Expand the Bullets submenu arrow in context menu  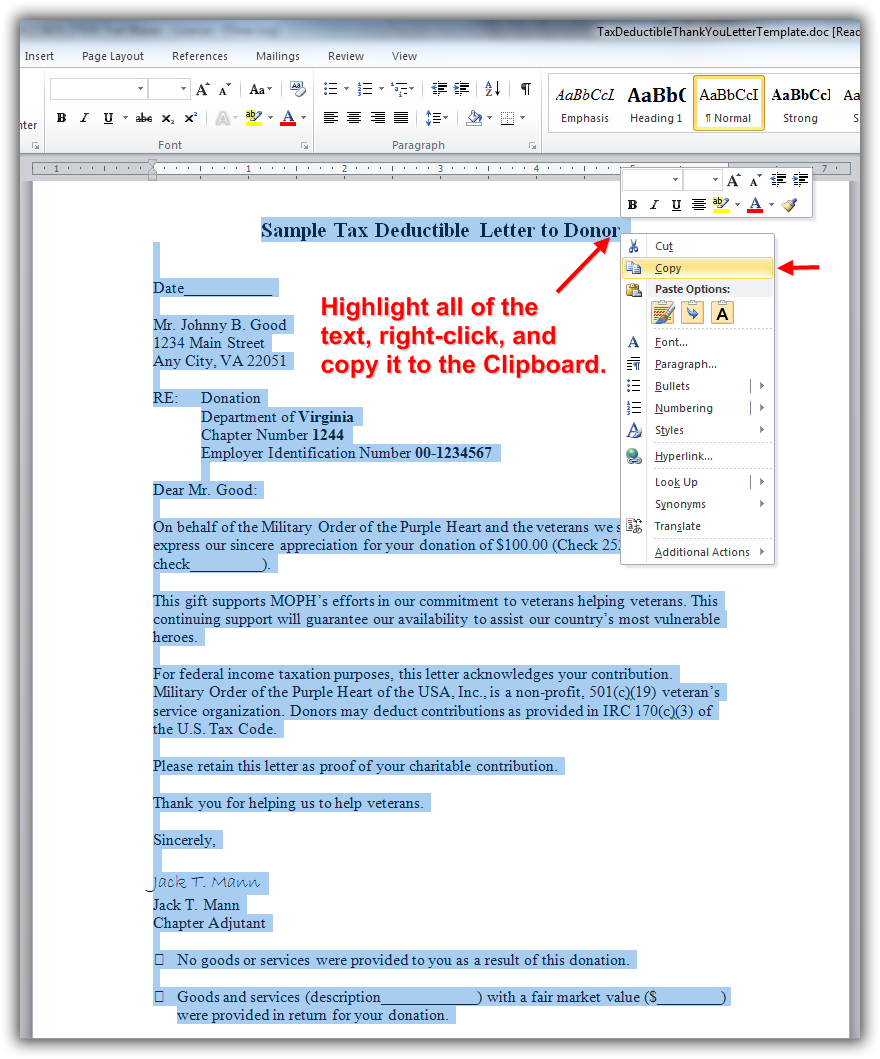tap(761, 386)
